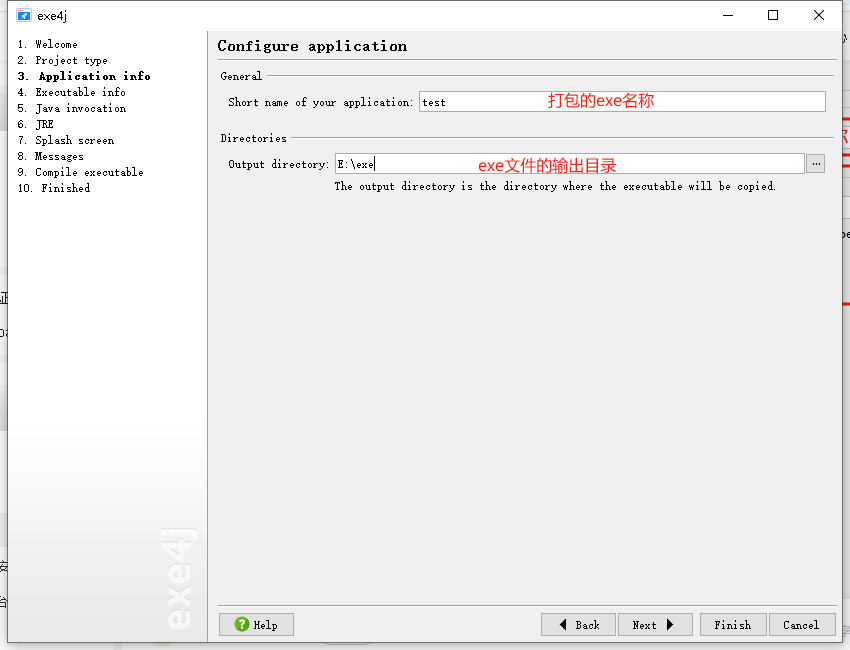
Task: Click the Help button at bottom left
Action: pos(256,624)
